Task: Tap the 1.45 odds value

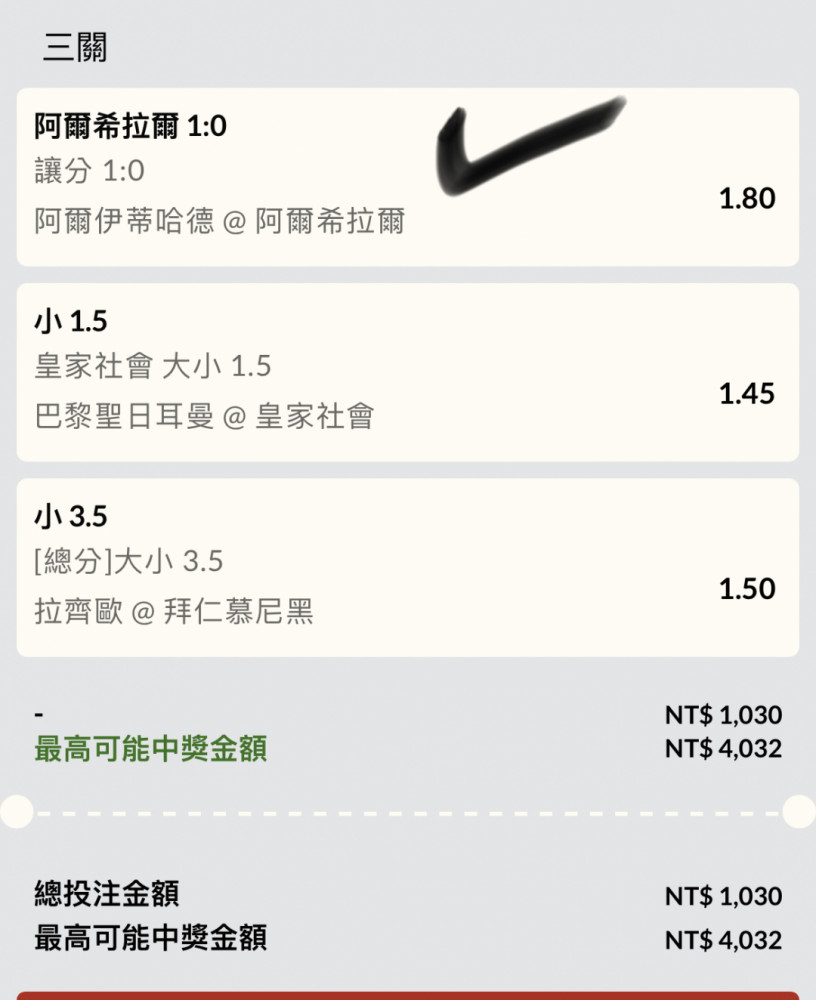Action: 747,393
